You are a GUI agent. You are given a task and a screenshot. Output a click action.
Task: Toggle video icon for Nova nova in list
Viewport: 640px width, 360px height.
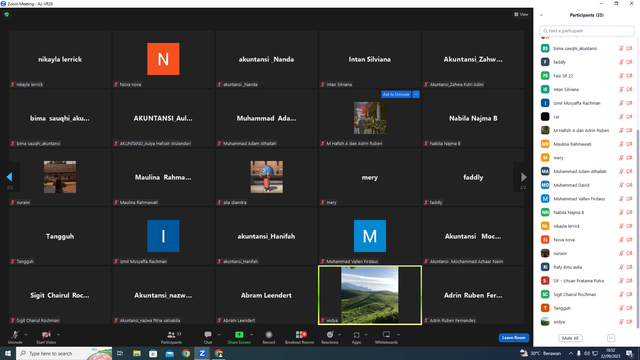tap(629, 240)
